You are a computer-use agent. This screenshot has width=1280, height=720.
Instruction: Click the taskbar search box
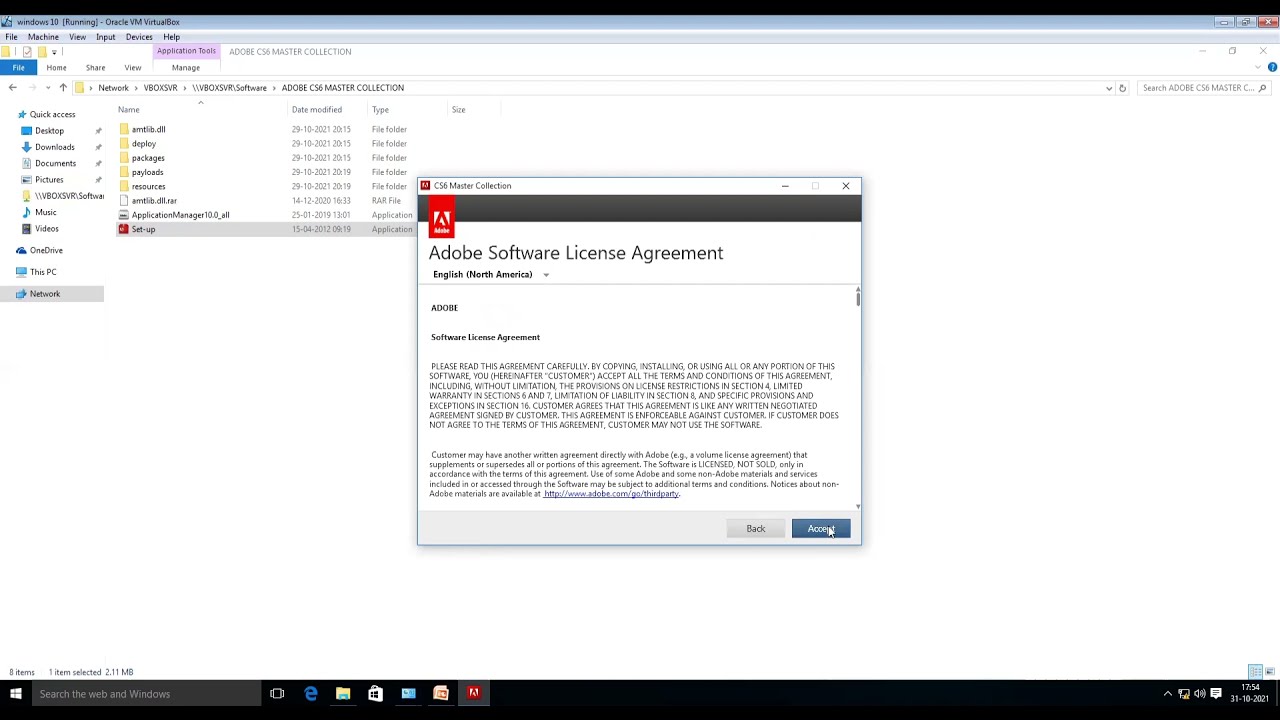(145, 694)
